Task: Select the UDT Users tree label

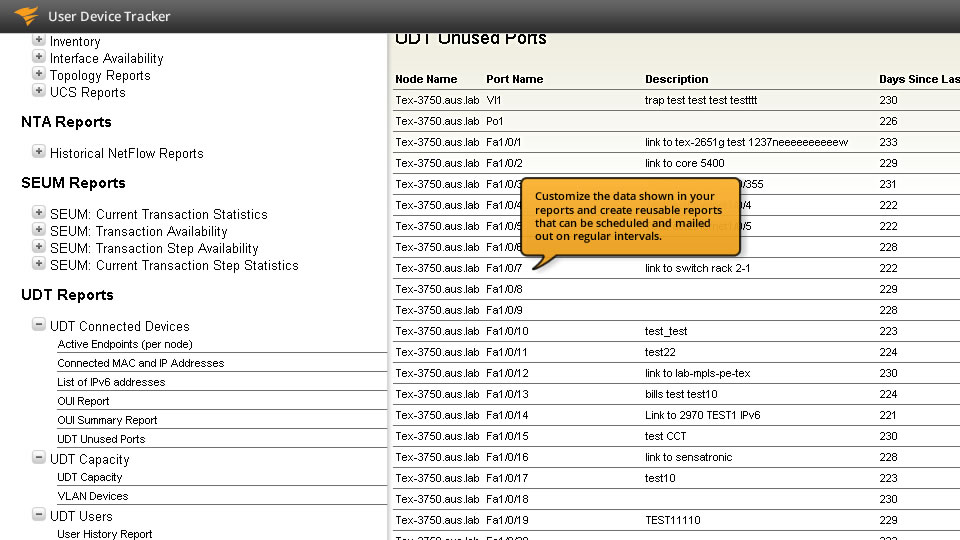Action: point(81,516)
